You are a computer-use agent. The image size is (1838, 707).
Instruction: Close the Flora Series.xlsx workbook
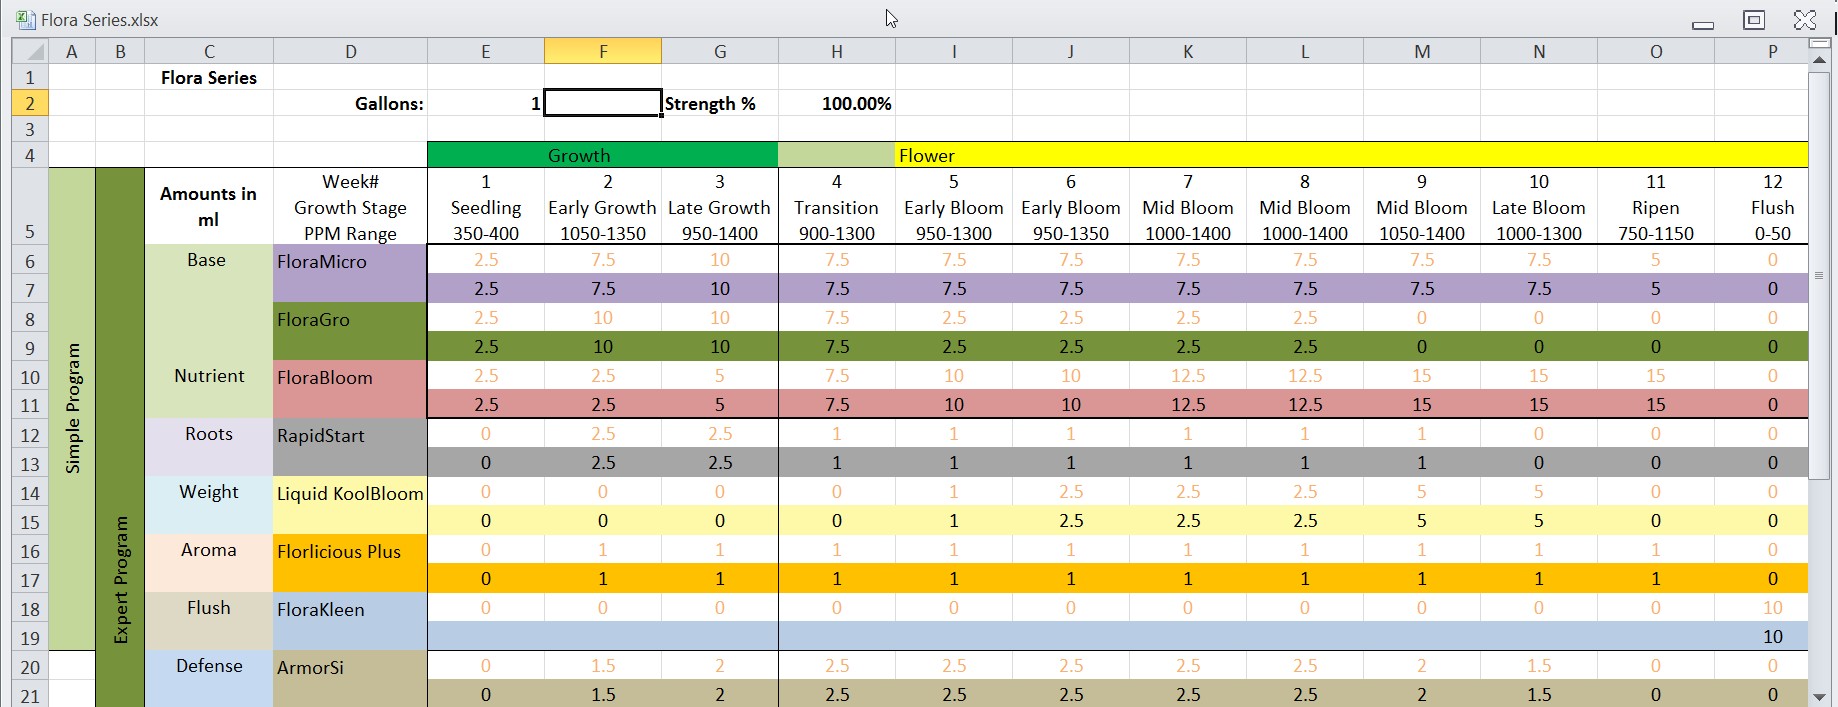click(1805, 20)
